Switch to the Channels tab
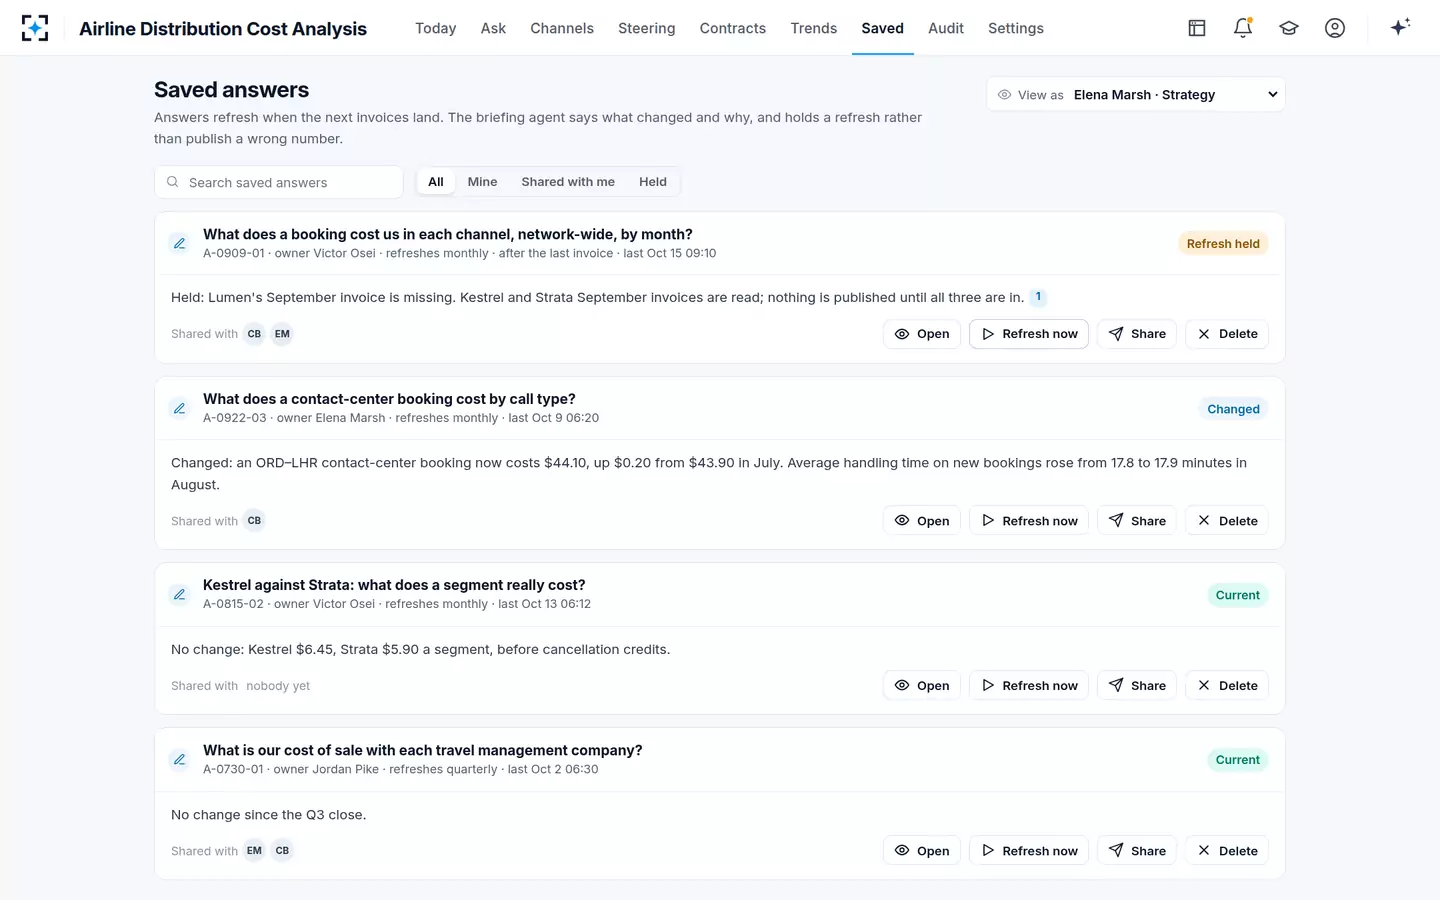This screenshot has width=1440, height=900. pyautogui.click(x=562, y=28)
